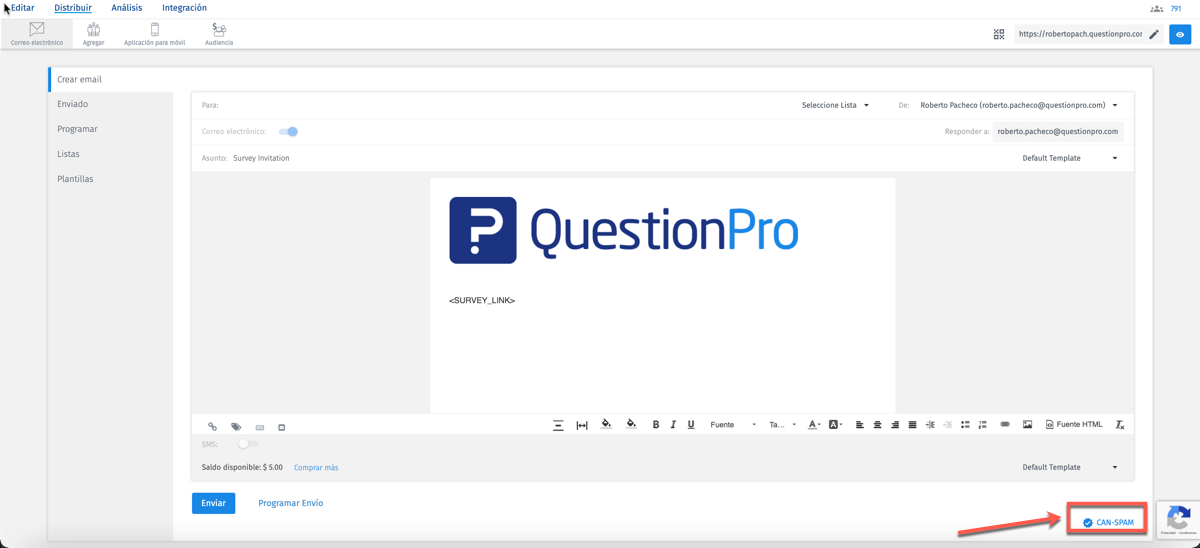Decrease indent
The image size is (1200, 548).
[x=947, y=425]
